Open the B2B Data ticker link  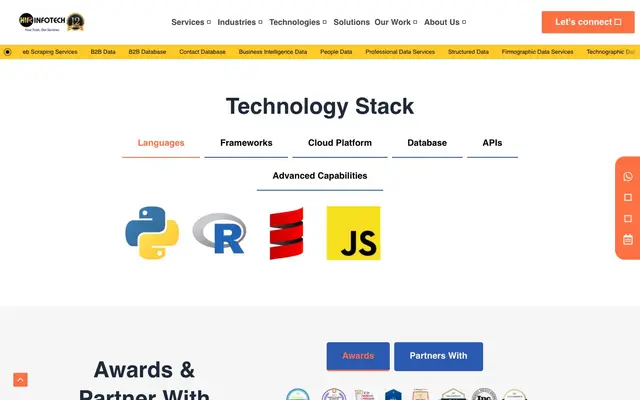click(x=103, y=52)
